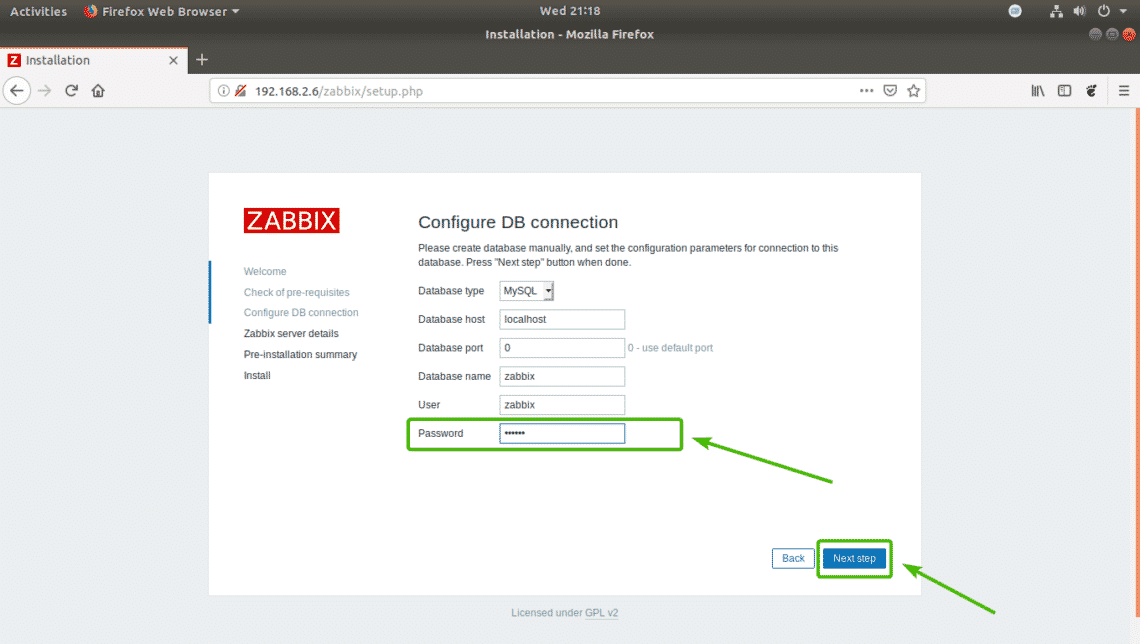The height and width of the screenshot is (644, 1140).
Task: Open Firefox Web Browser app menu
Action: pos(161,11)
